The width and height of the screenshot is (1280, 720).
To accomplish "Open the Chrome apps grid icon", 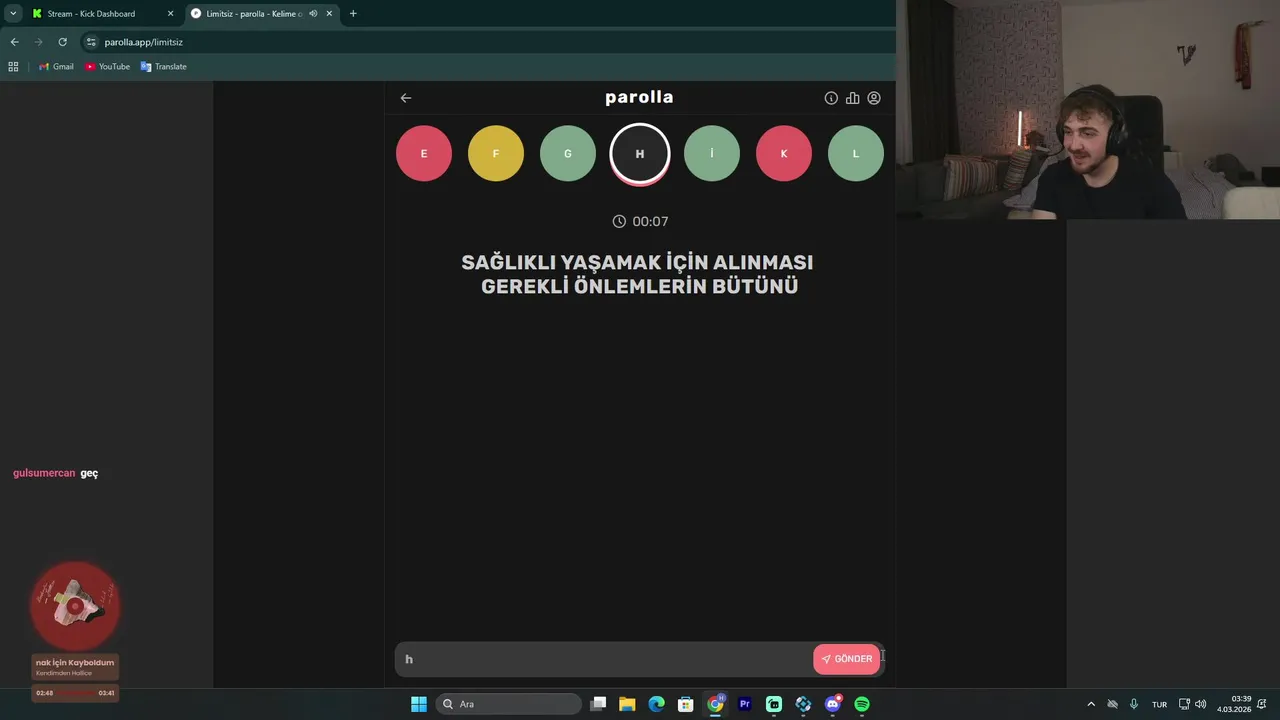I will tap(13, 67).
